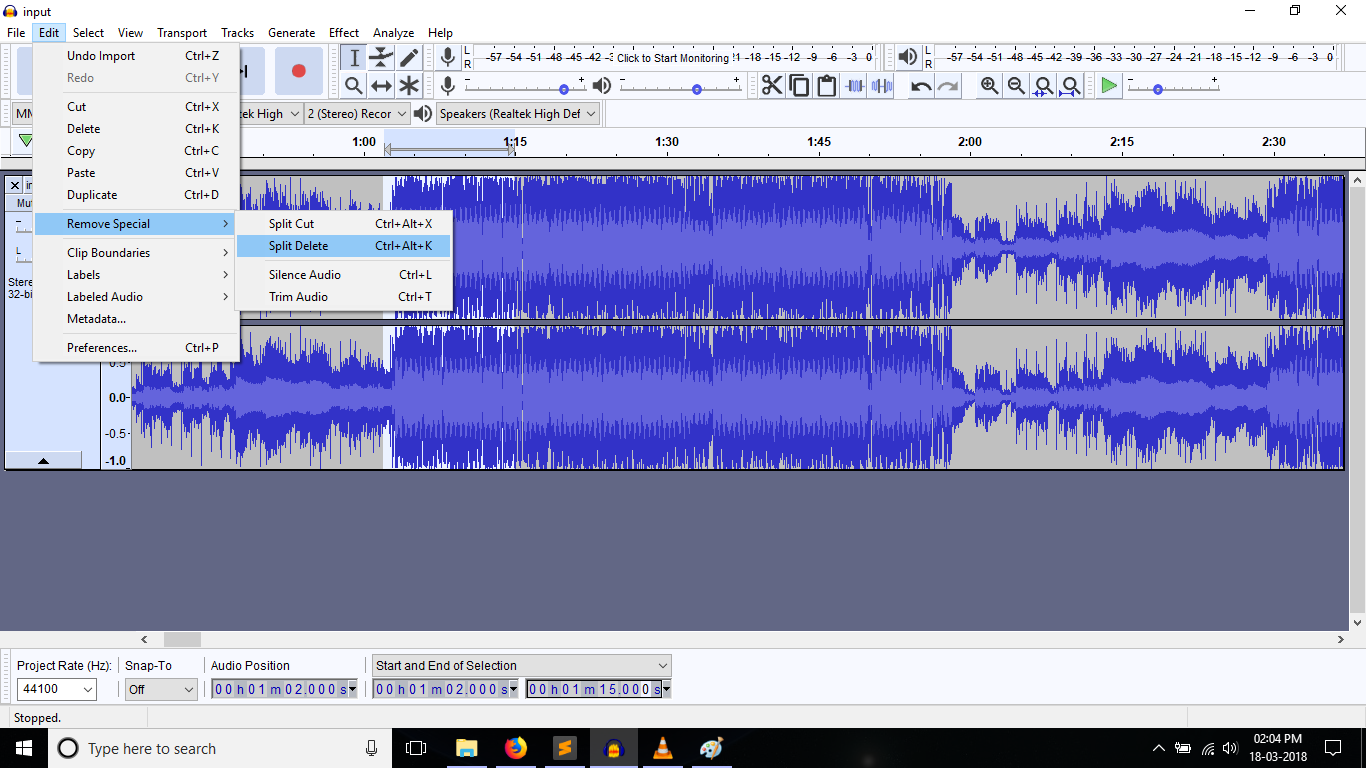Click the Cut scissors icon in toolbar

click(772, 86)
